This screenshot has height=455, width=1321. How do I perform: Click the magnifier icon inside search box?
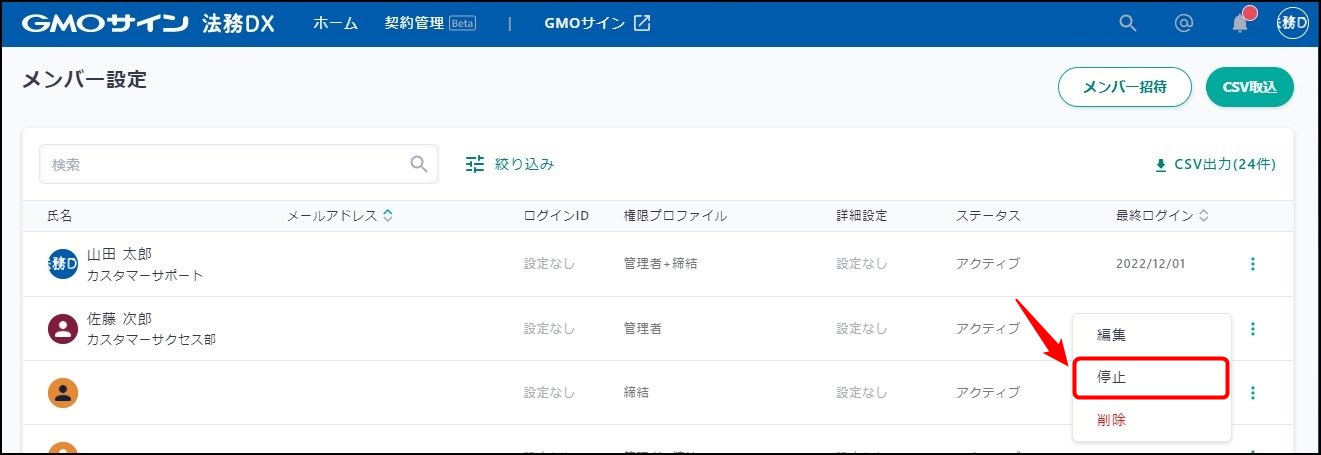tap(419, 164)
